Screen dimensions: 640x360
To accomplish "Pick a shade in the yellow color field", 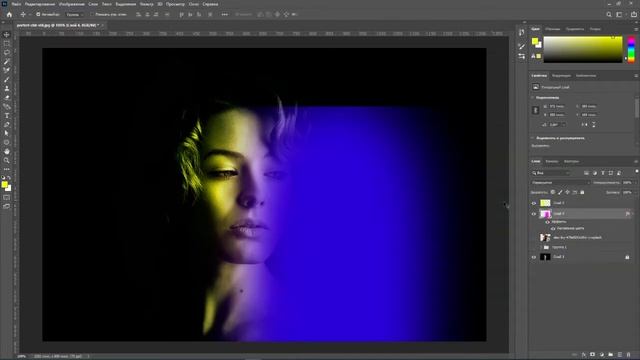I will click(x=583, y=49).
